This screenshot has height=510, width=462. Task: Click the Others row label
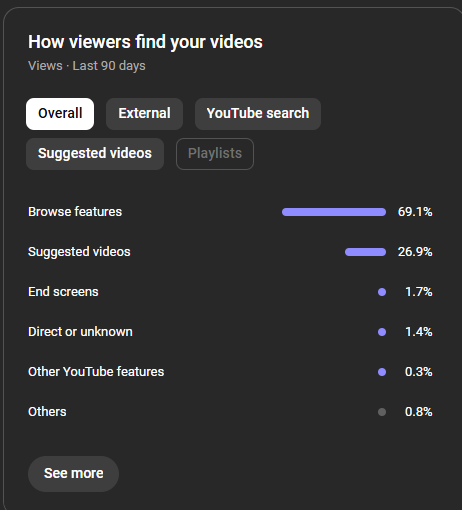coord(47,412)
